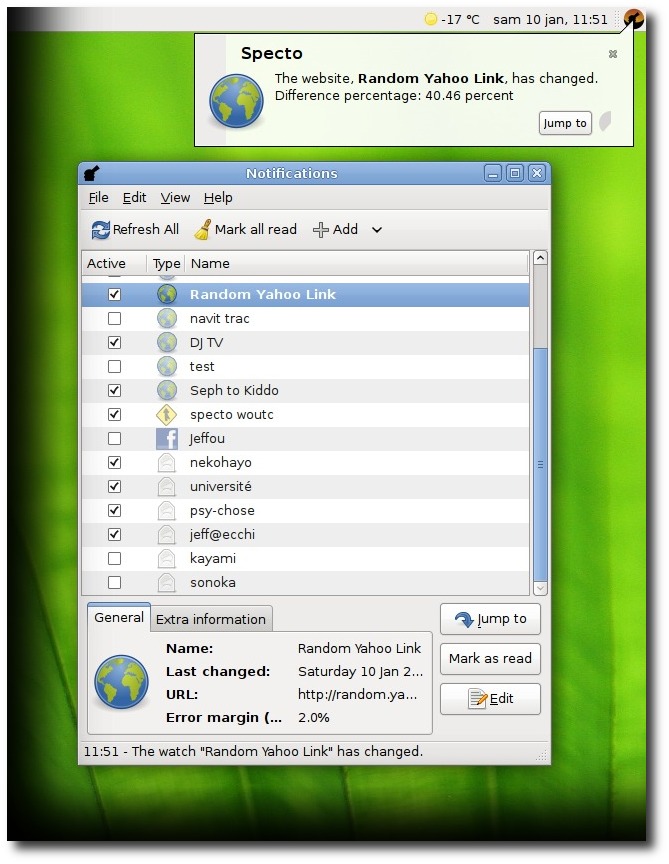669x864 pixels.
Task: Select the Seph to Kiddo row name
Action: [234, 391]
